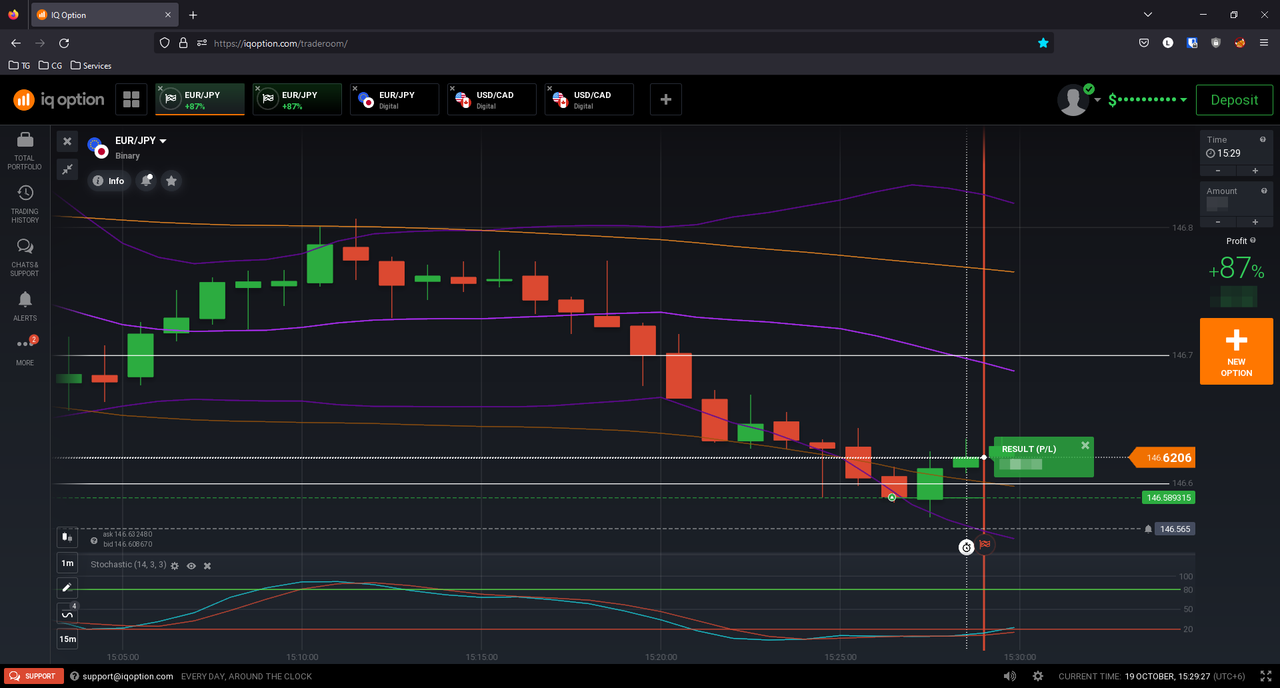This screenshot has width=1280, height=688.
Task: Click the Amount input field
Action: tap(1236, 198)
